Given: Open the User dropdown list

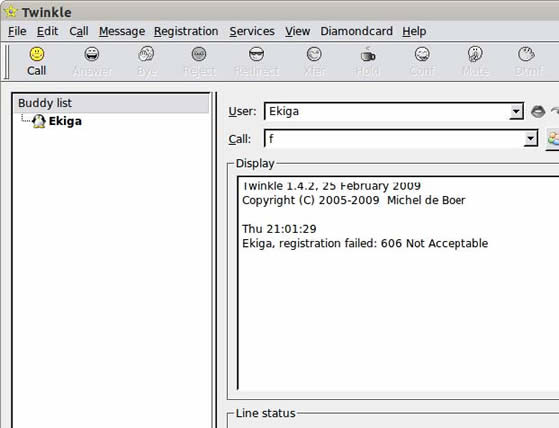Looking at the screenshot, I should pos(516,112).
